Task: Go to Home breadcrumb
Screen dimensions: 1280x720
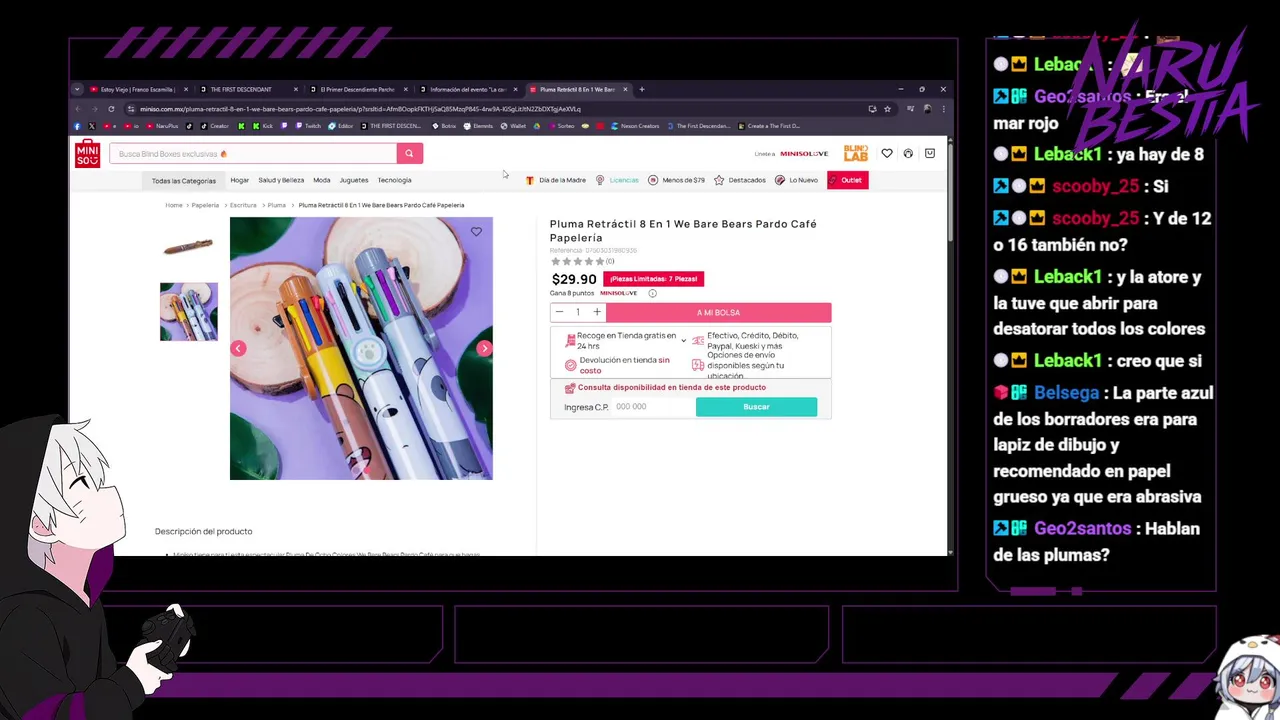Action: pos(174,205)
